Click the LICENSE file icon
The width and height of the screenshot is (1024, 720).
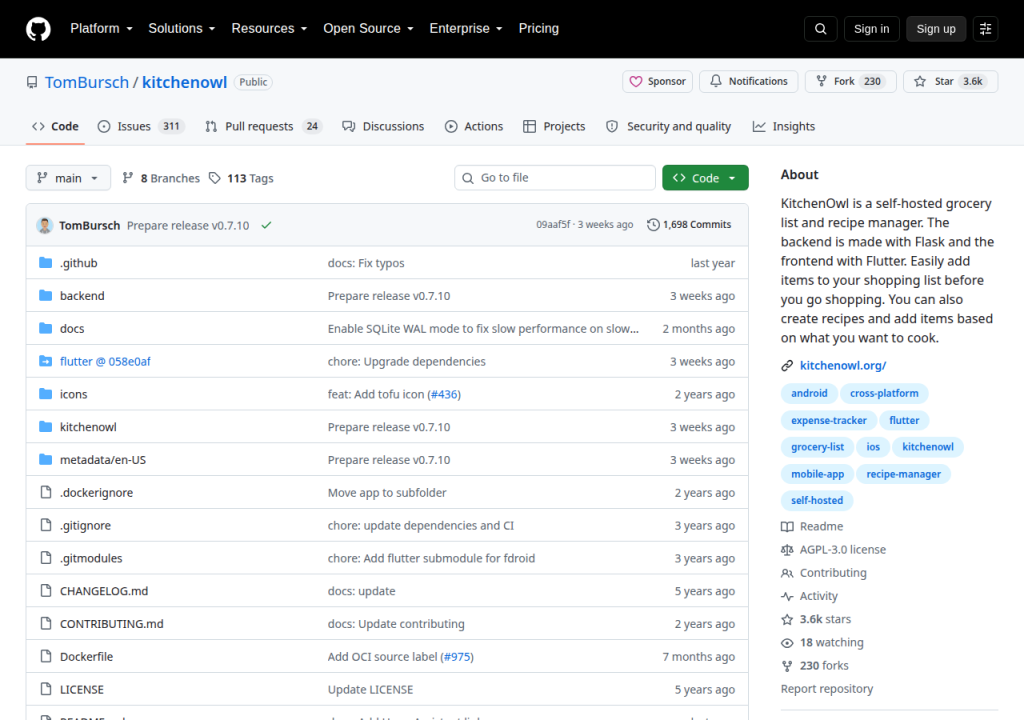46,689
